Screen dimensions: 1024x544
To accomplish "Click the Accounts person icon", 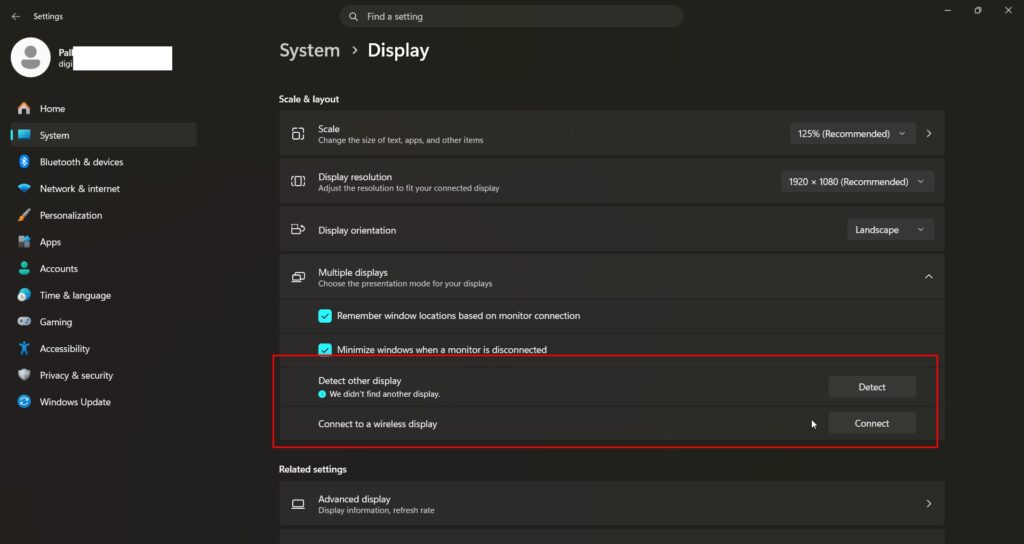I will 24,268.
